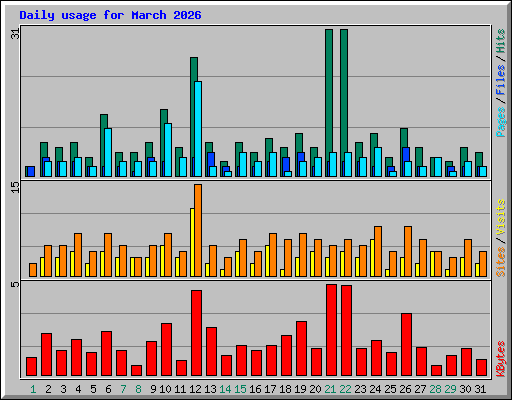Click the day 12 label on the axis
The image size is (512, 400).
pyautogui.click(x=195, y=389)
